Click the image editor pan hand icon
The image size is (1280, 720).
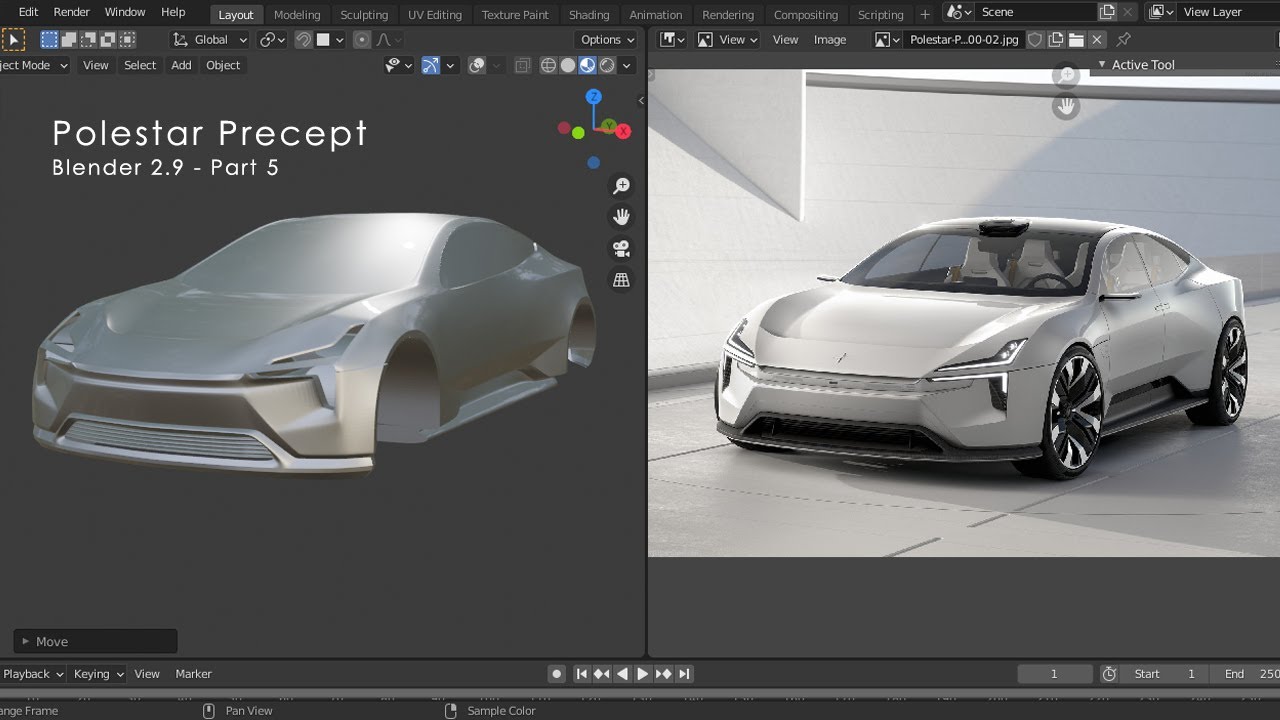click(x=1066, y=106)
